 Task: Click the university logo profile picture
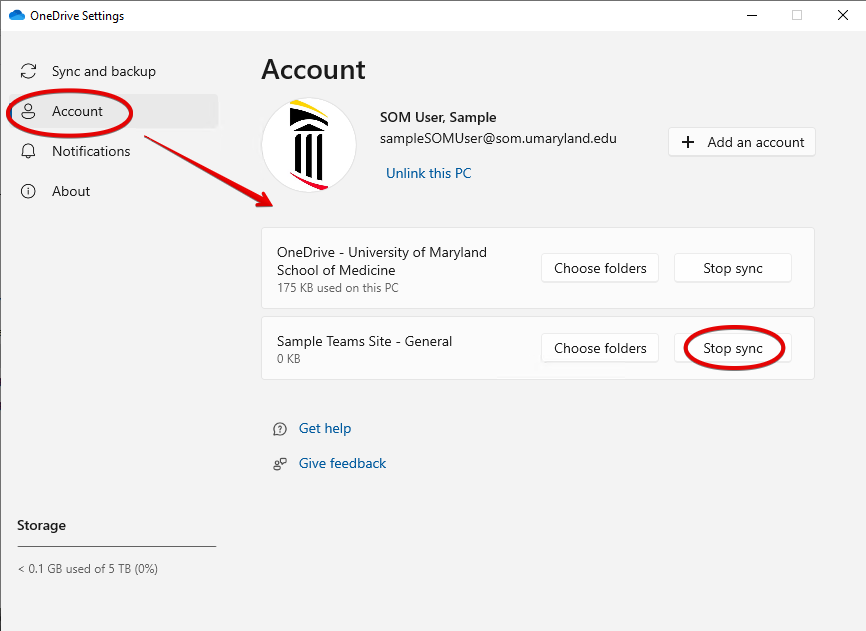pyautogui.click(x=308, y=144)
